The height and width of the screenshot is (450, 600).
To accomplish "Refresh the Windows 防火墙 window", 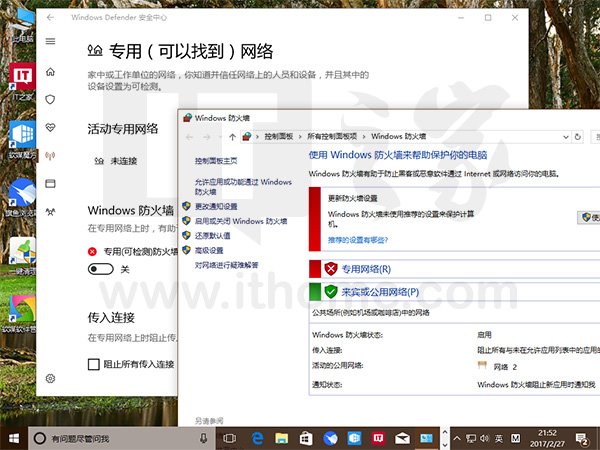I will pos(578,137).
